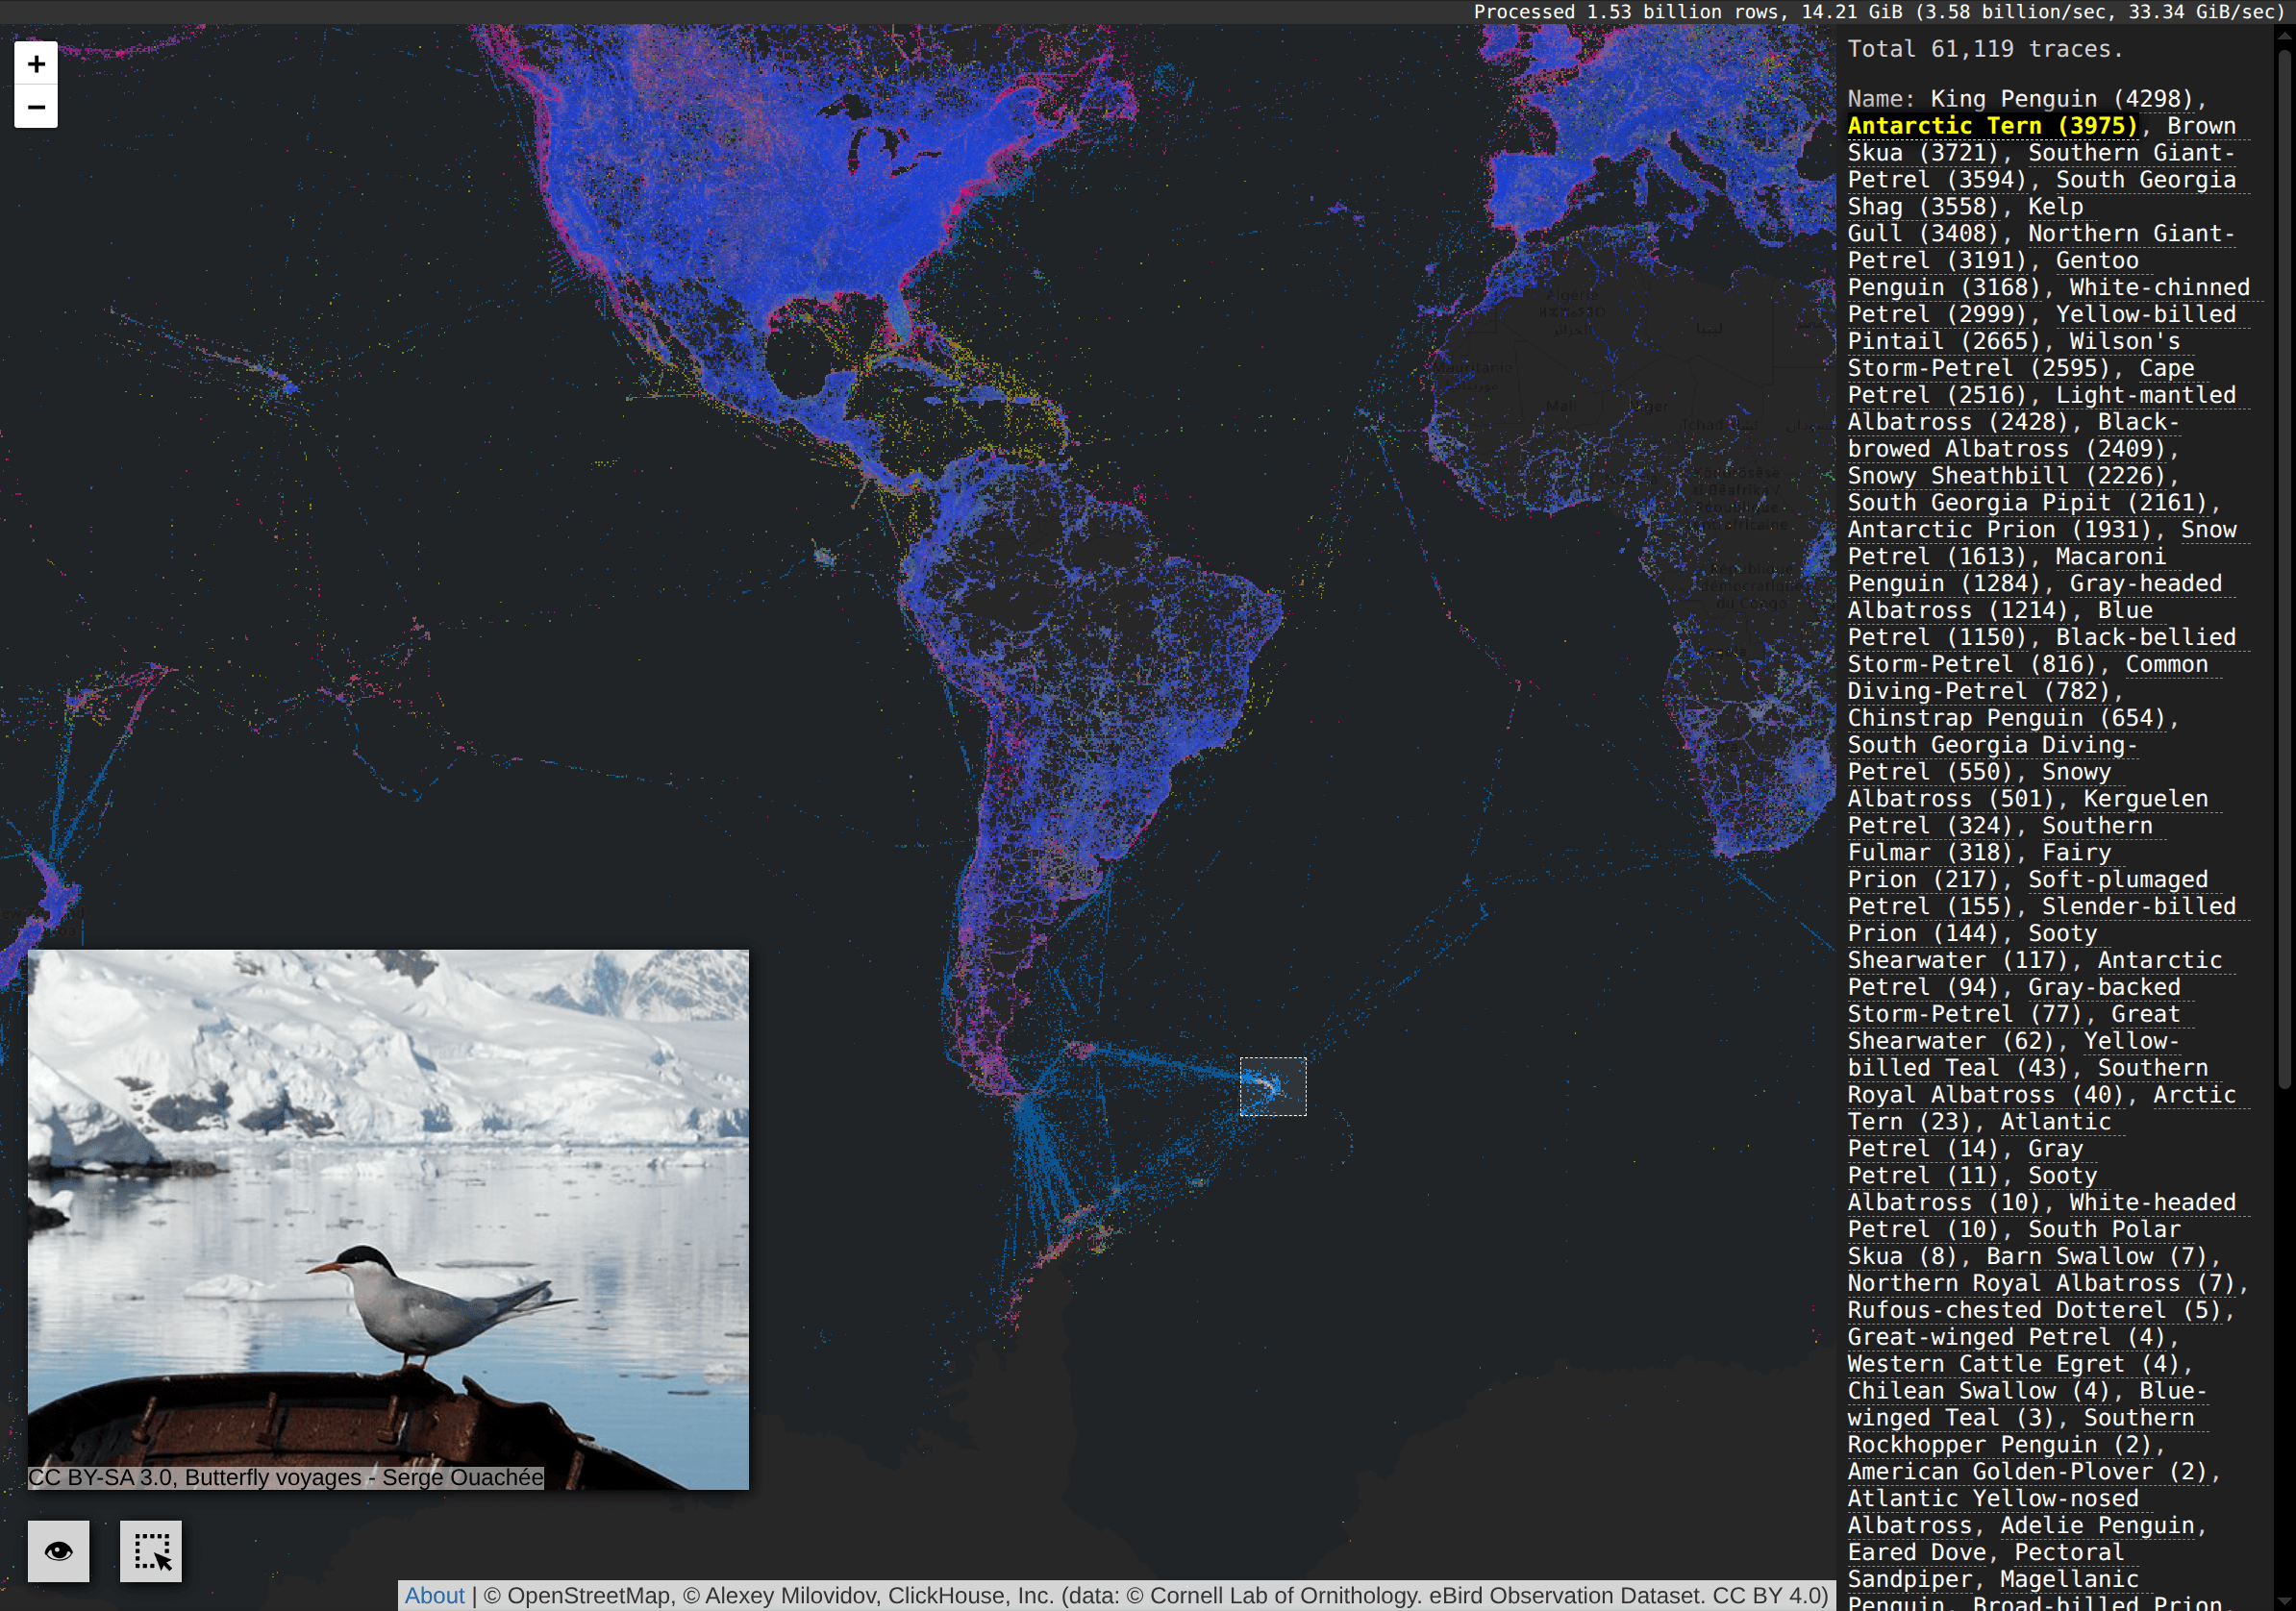
Task: Click the zoom out minus button
Action: coord(36,107)
